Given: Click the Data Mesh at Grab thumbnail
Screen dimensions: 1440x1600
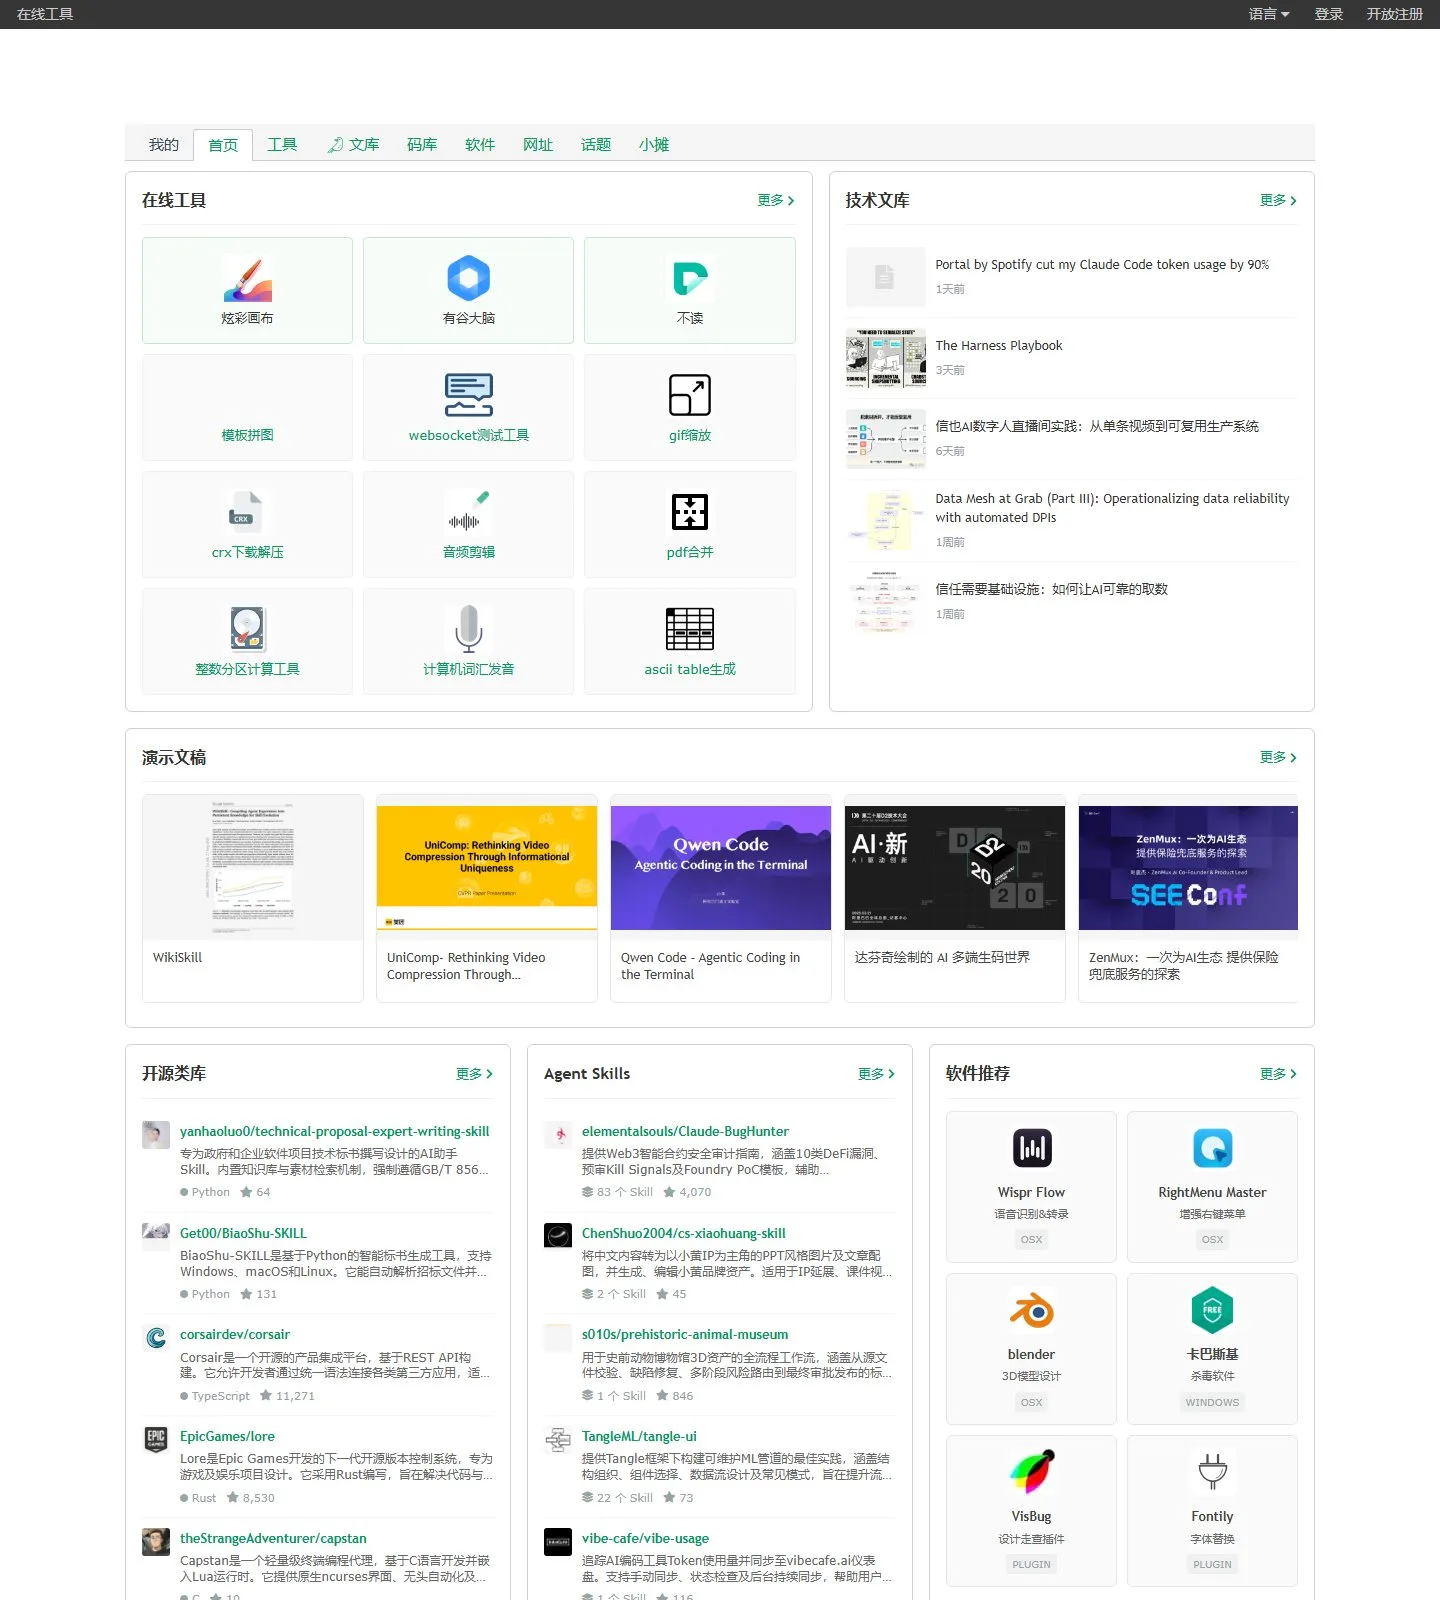Looking at the screenshot, I should click(x=886, y=520).
